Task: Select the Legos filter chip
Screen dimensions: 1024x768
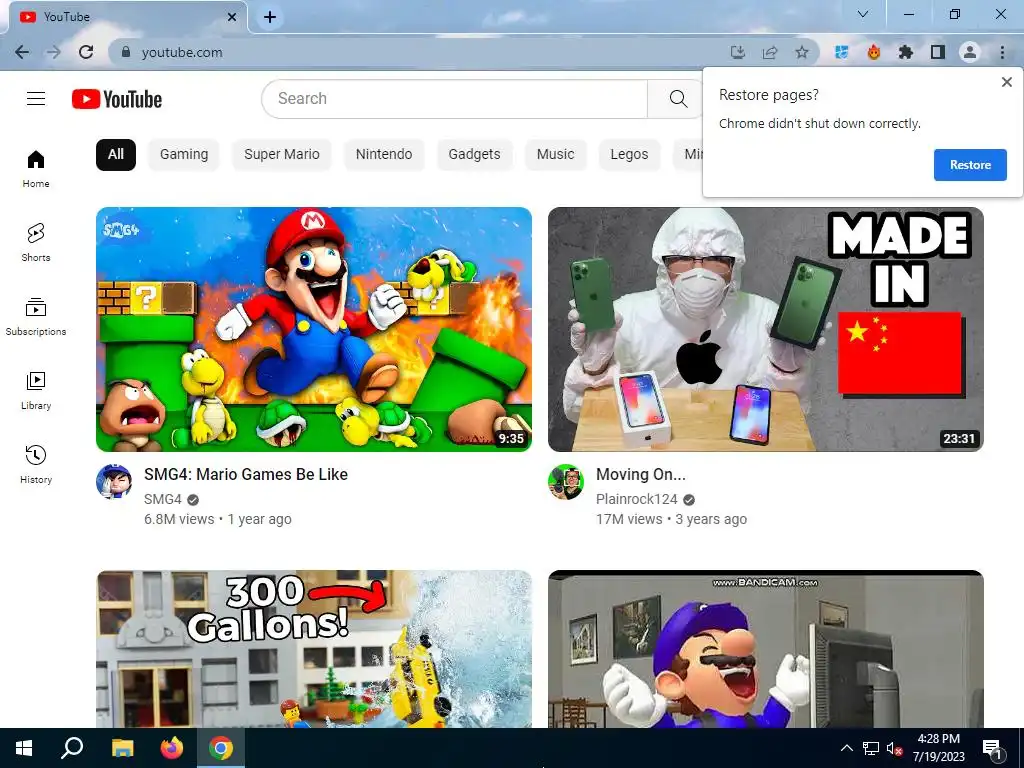Action: click(629, 155)
